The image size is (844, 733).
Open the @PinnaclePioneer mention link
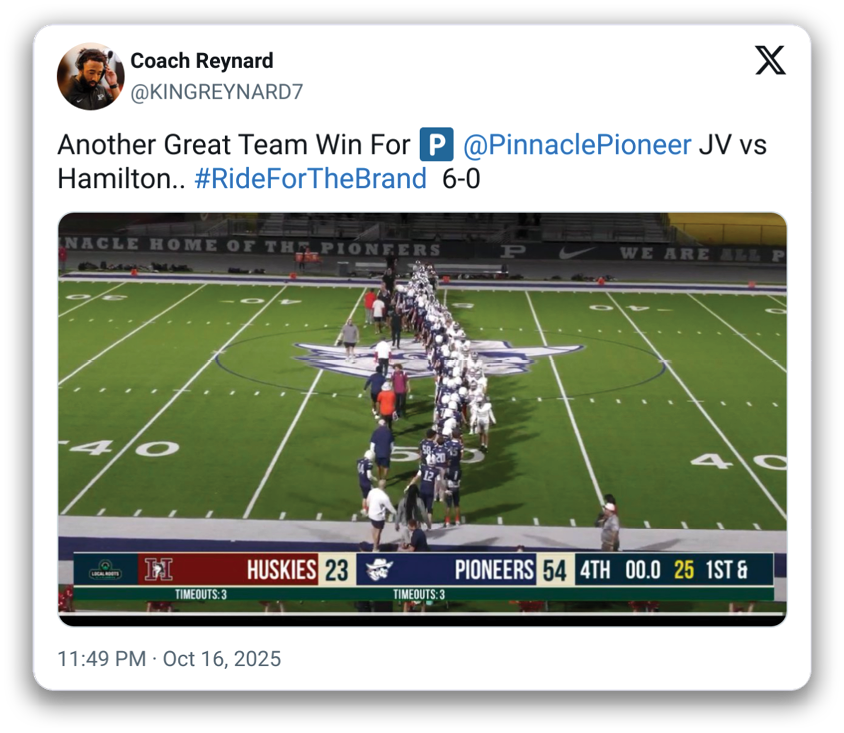coord(577,144)
